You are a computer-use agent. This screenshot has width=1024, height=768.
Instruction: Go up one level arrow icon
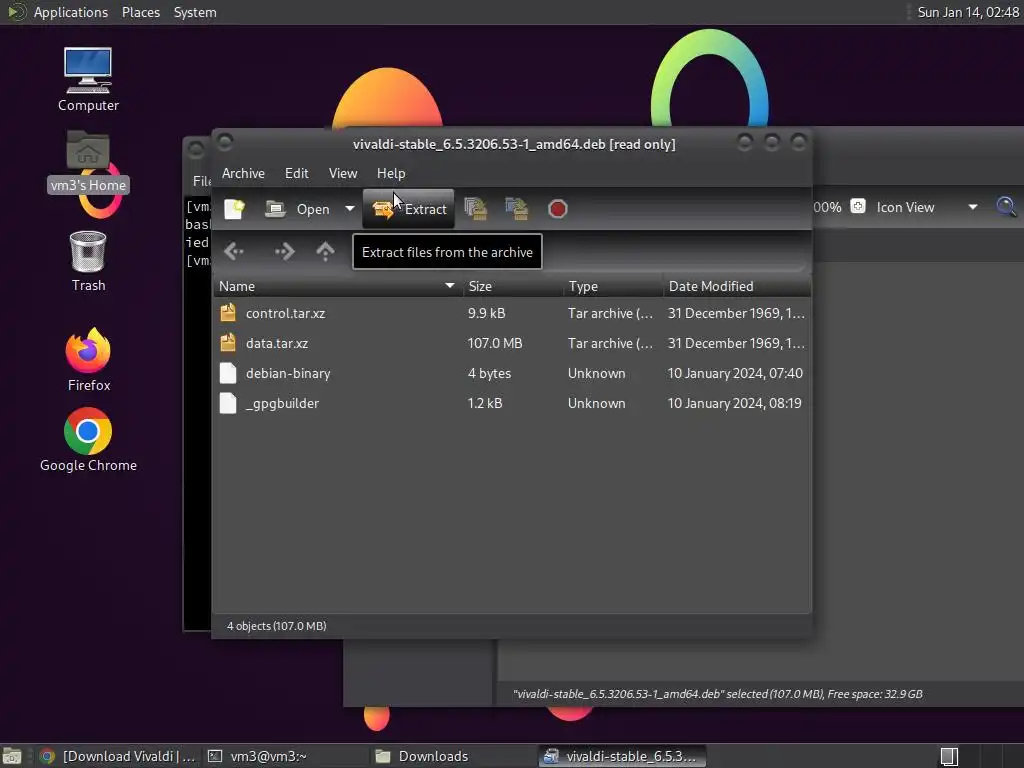(x=325, y=251)
